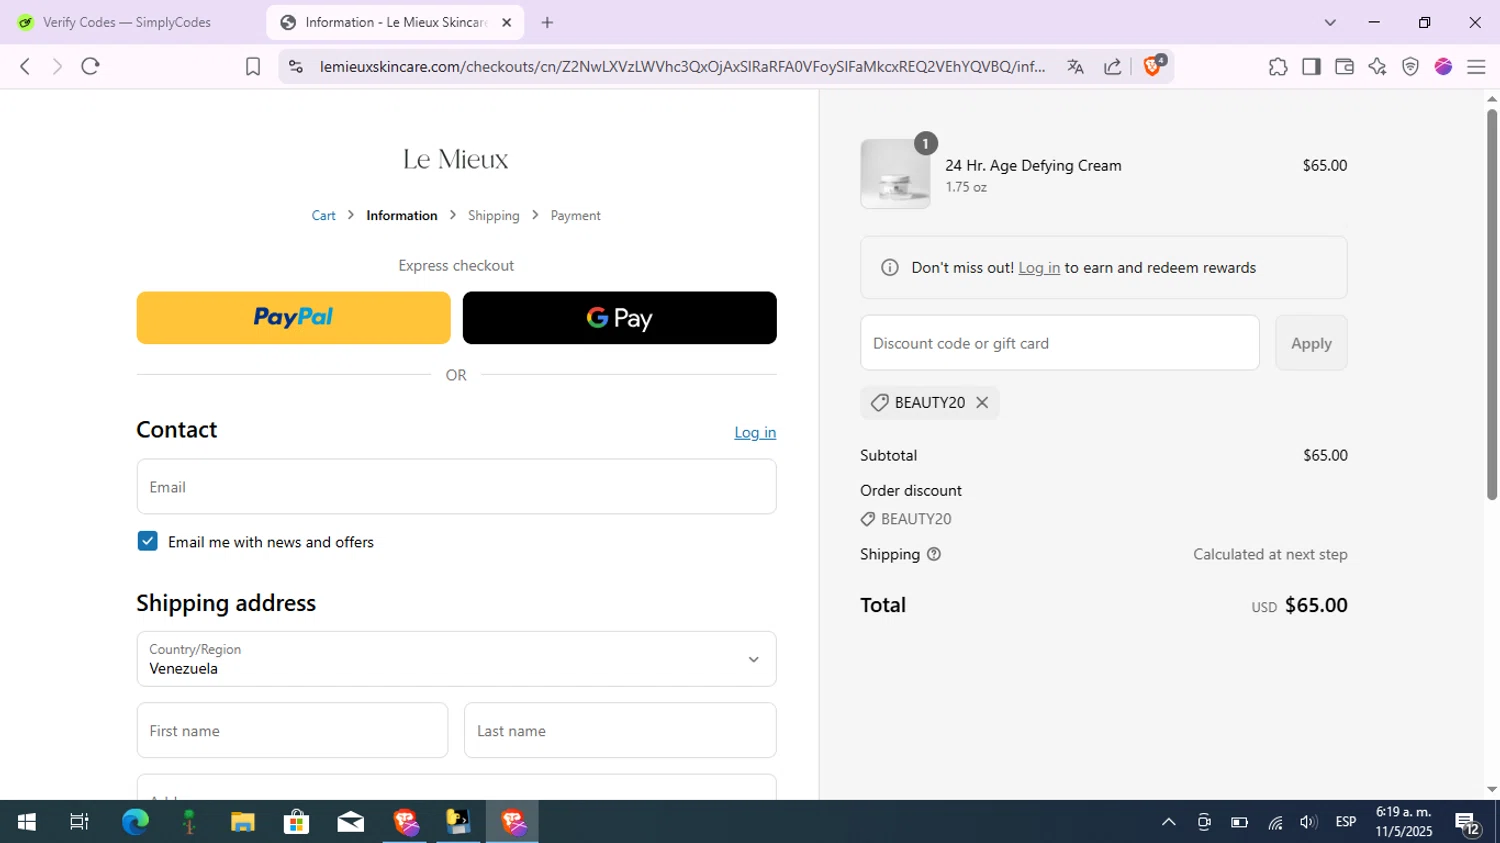This screenshot has width=1500, height=843.
Task: Click Information breadcrumb step
Action: coord(401,215)
